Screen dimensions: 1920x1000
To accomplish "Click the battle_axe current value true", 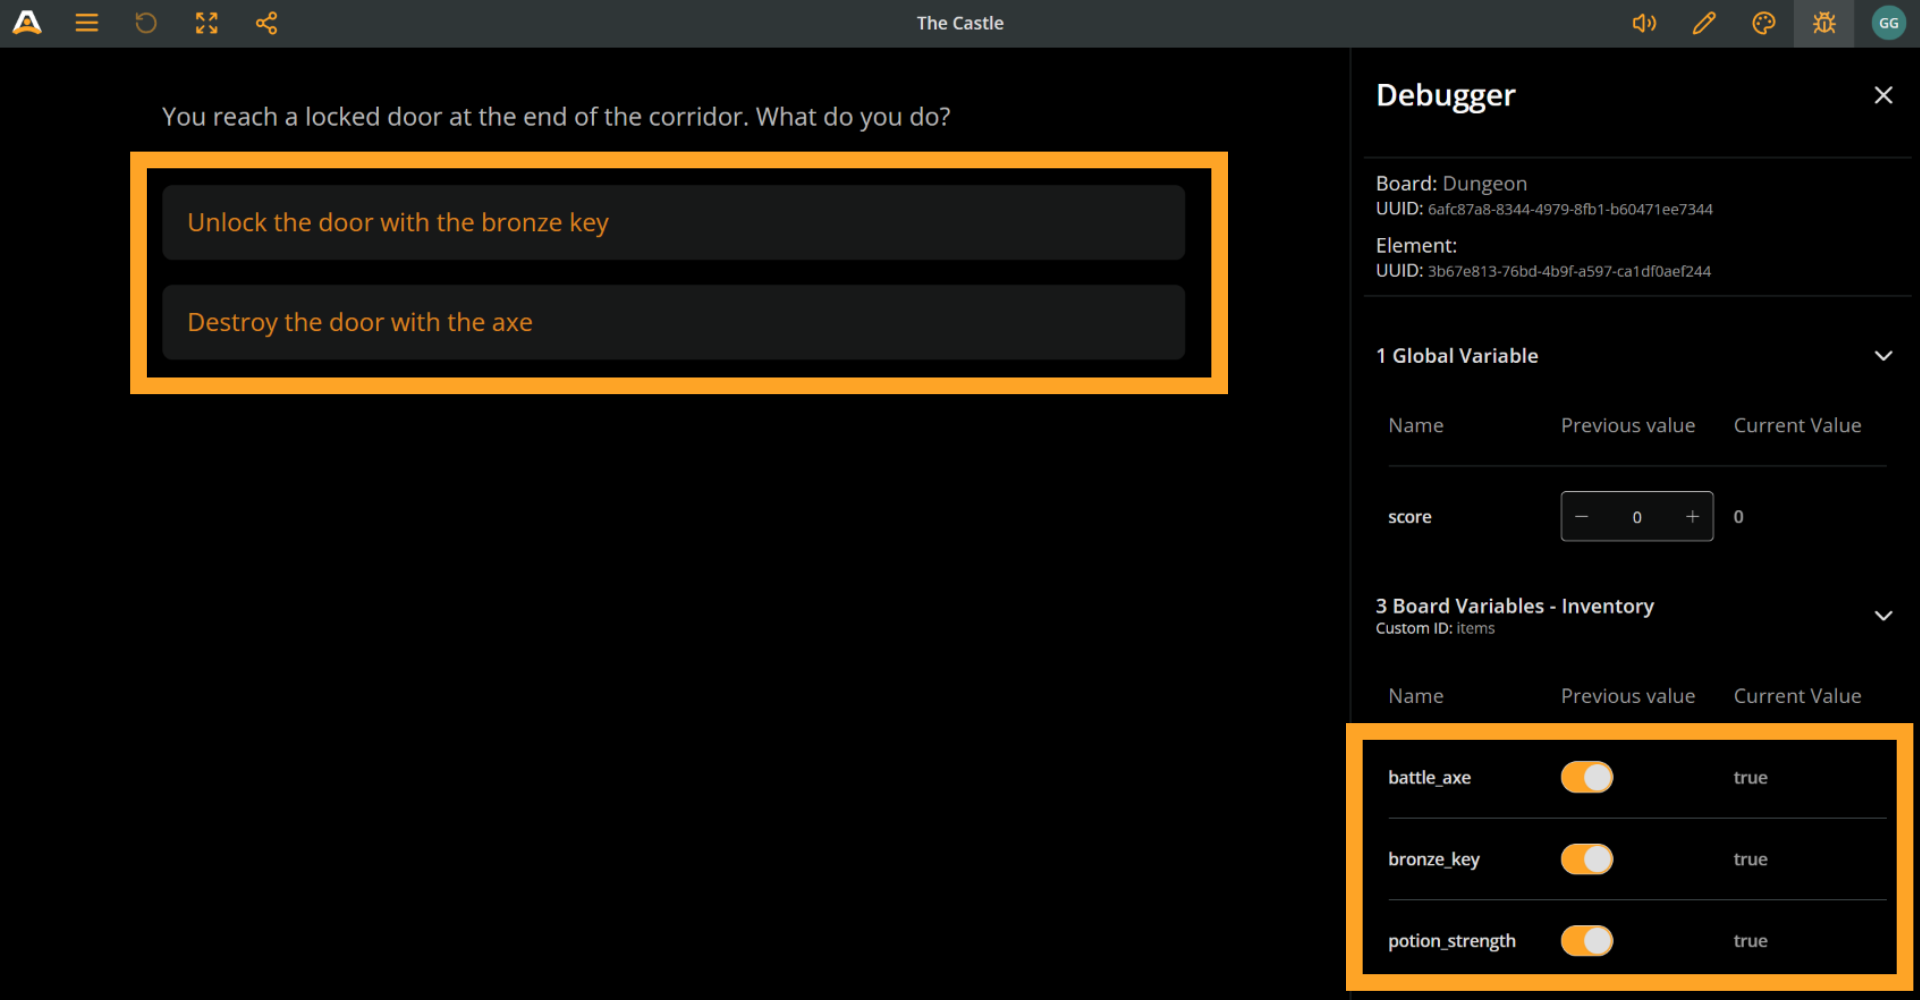I will point(1750,778).
